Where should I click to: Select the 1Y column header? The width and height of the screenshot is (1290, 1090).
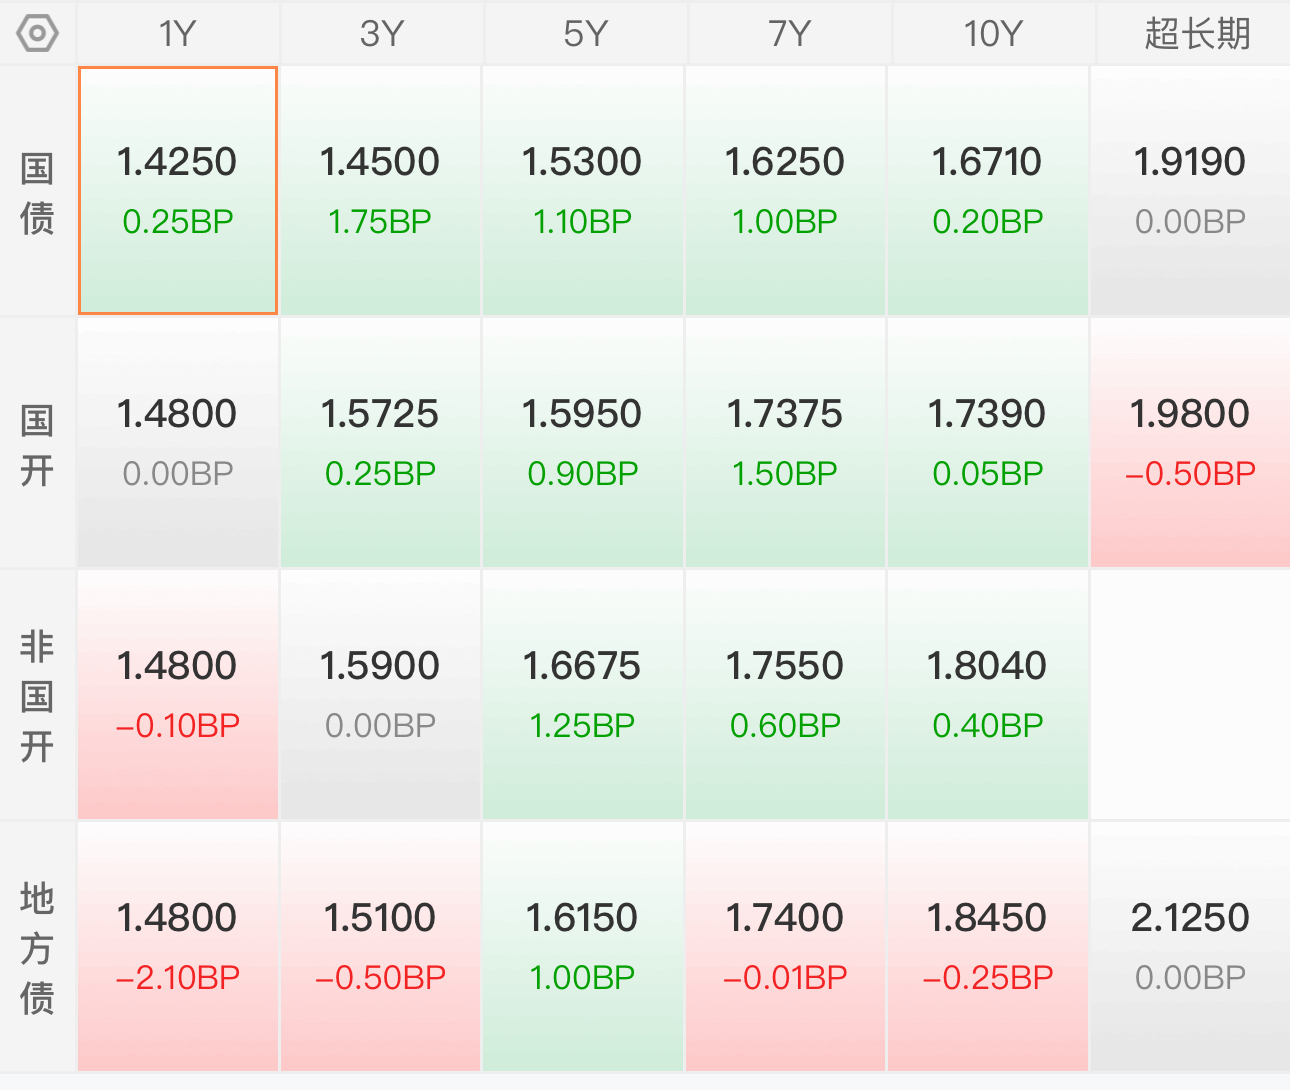point(178,34)
